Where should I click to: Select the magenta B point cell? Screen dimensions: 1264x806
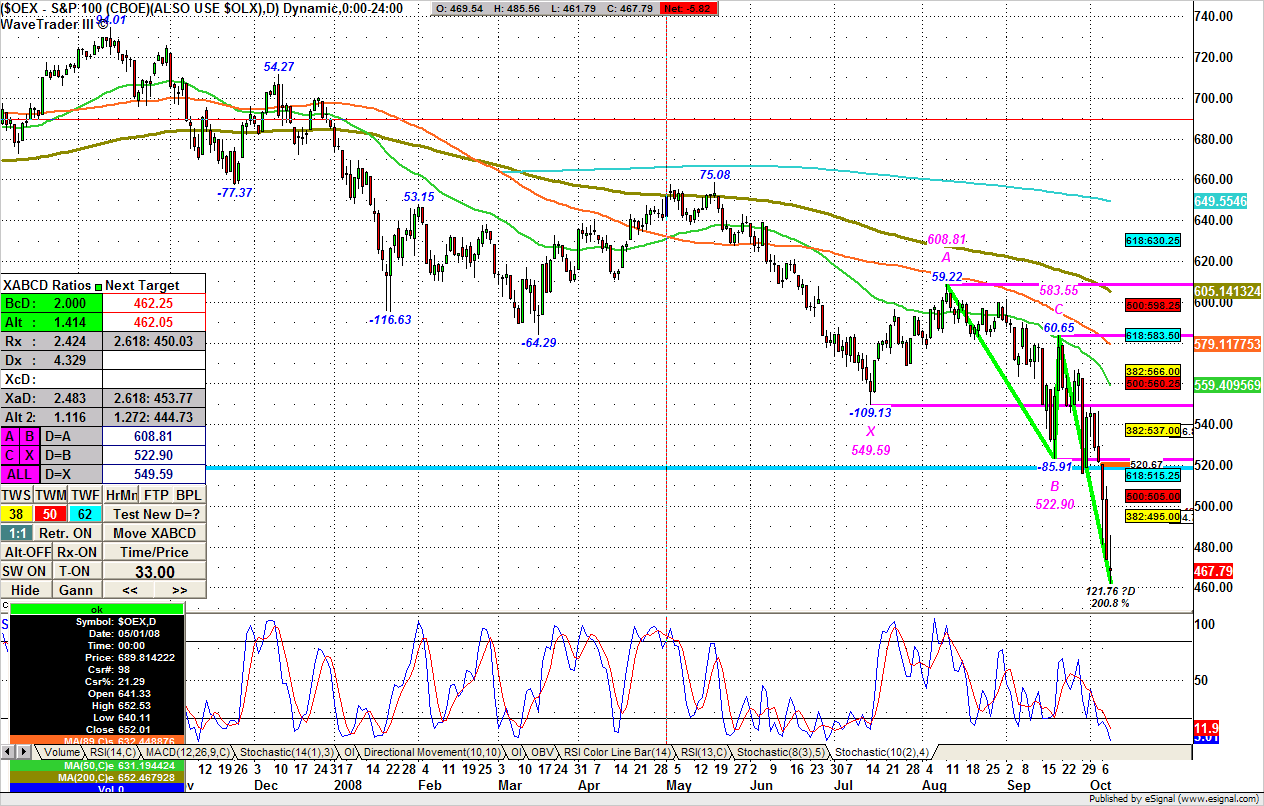30,436
